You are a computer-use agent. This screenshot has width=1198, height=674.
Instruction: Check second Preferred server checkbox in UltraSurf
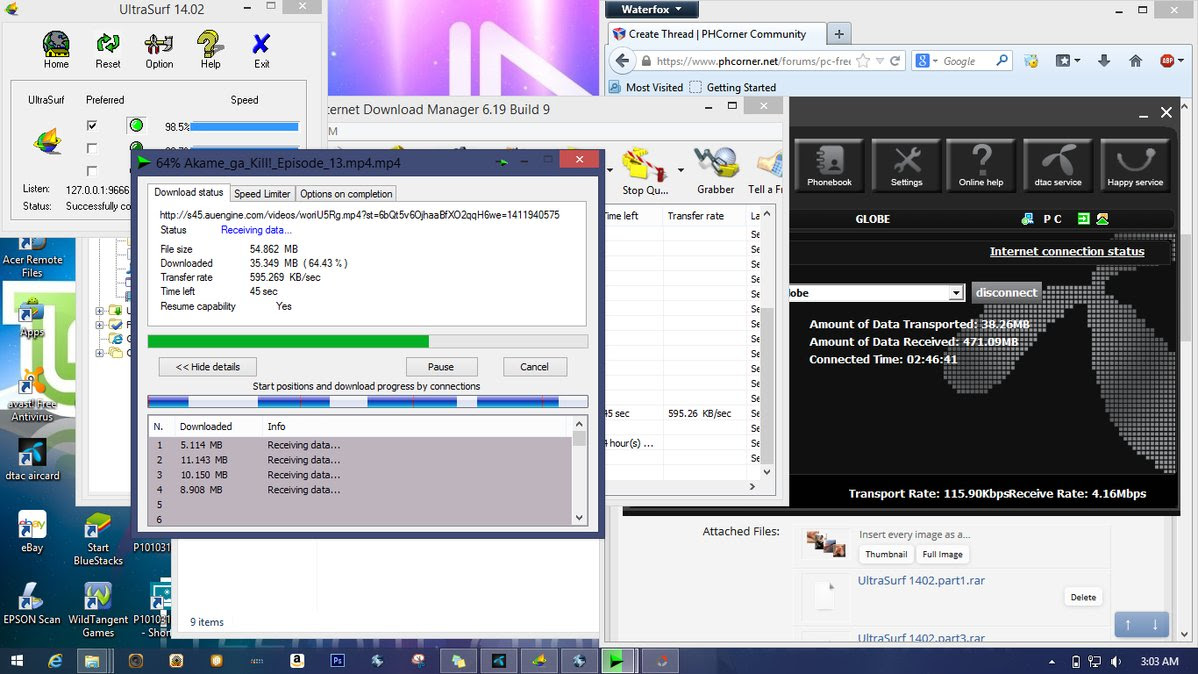click(92, 148)
